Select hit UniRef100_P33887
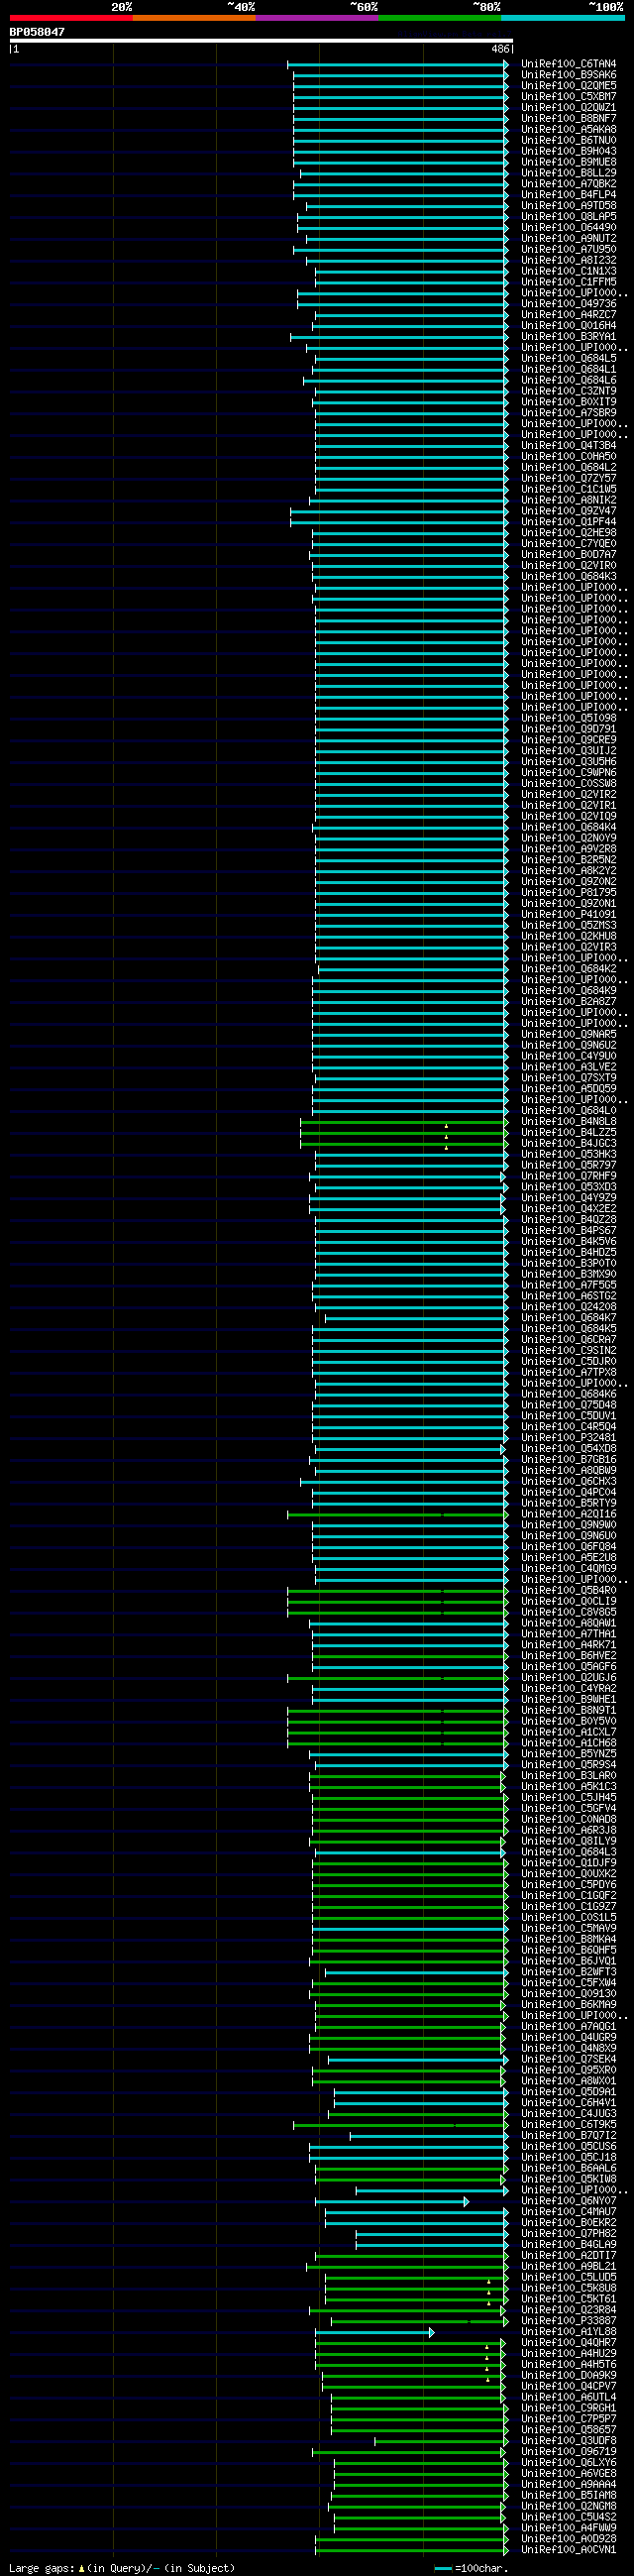Screen dimensions: 634x2576 coord(569,2321)
